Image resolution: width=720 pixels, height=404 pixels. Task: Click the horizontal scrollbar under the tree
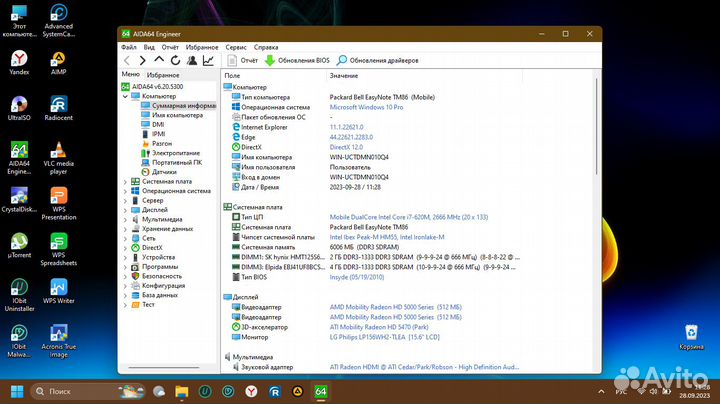click(x=163, y=367)
